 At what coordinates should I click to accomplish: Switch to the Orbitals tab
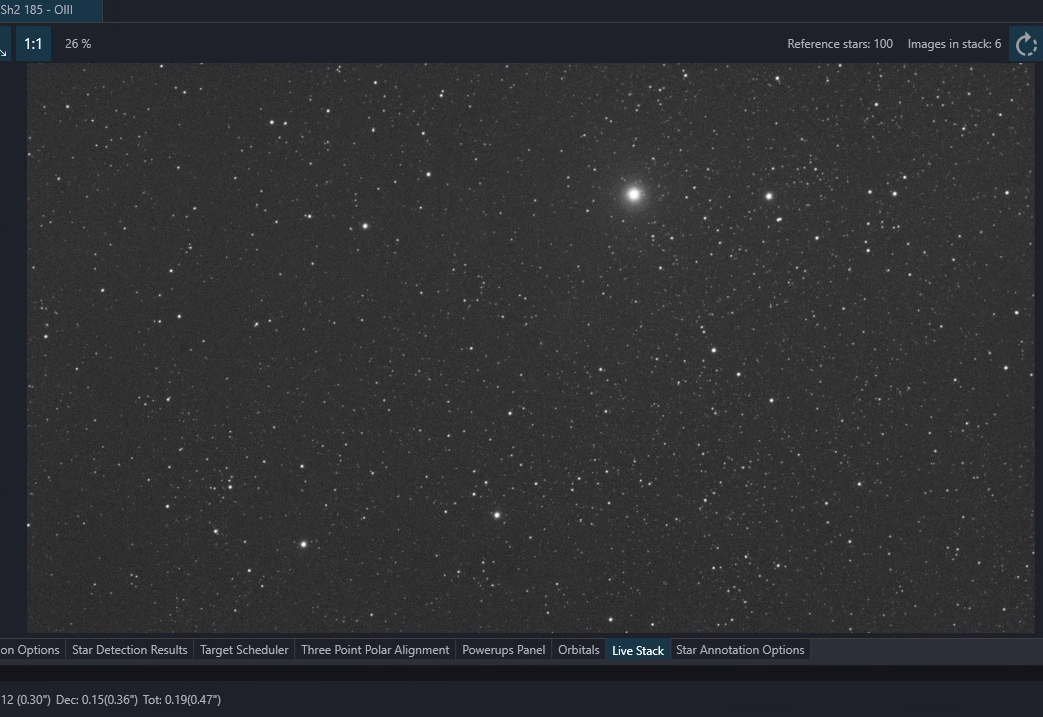pos(579,650)
